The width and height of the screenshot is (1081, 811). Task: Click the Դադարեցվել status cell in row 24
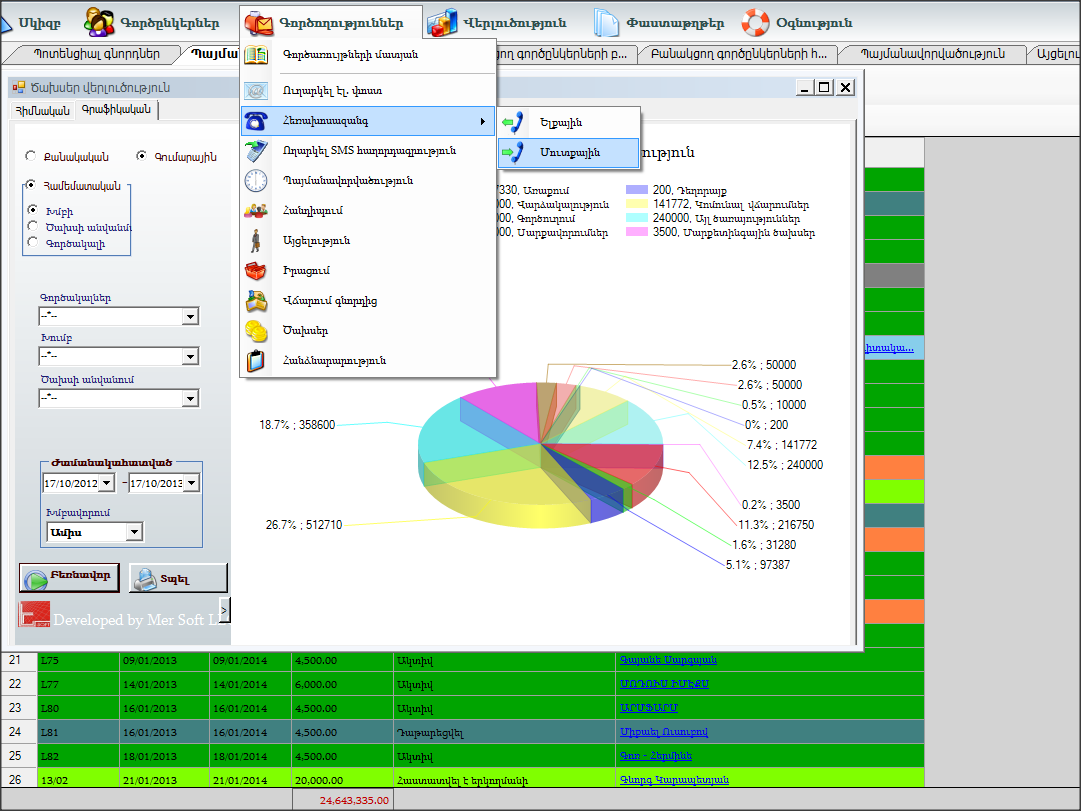coord(504,732)
